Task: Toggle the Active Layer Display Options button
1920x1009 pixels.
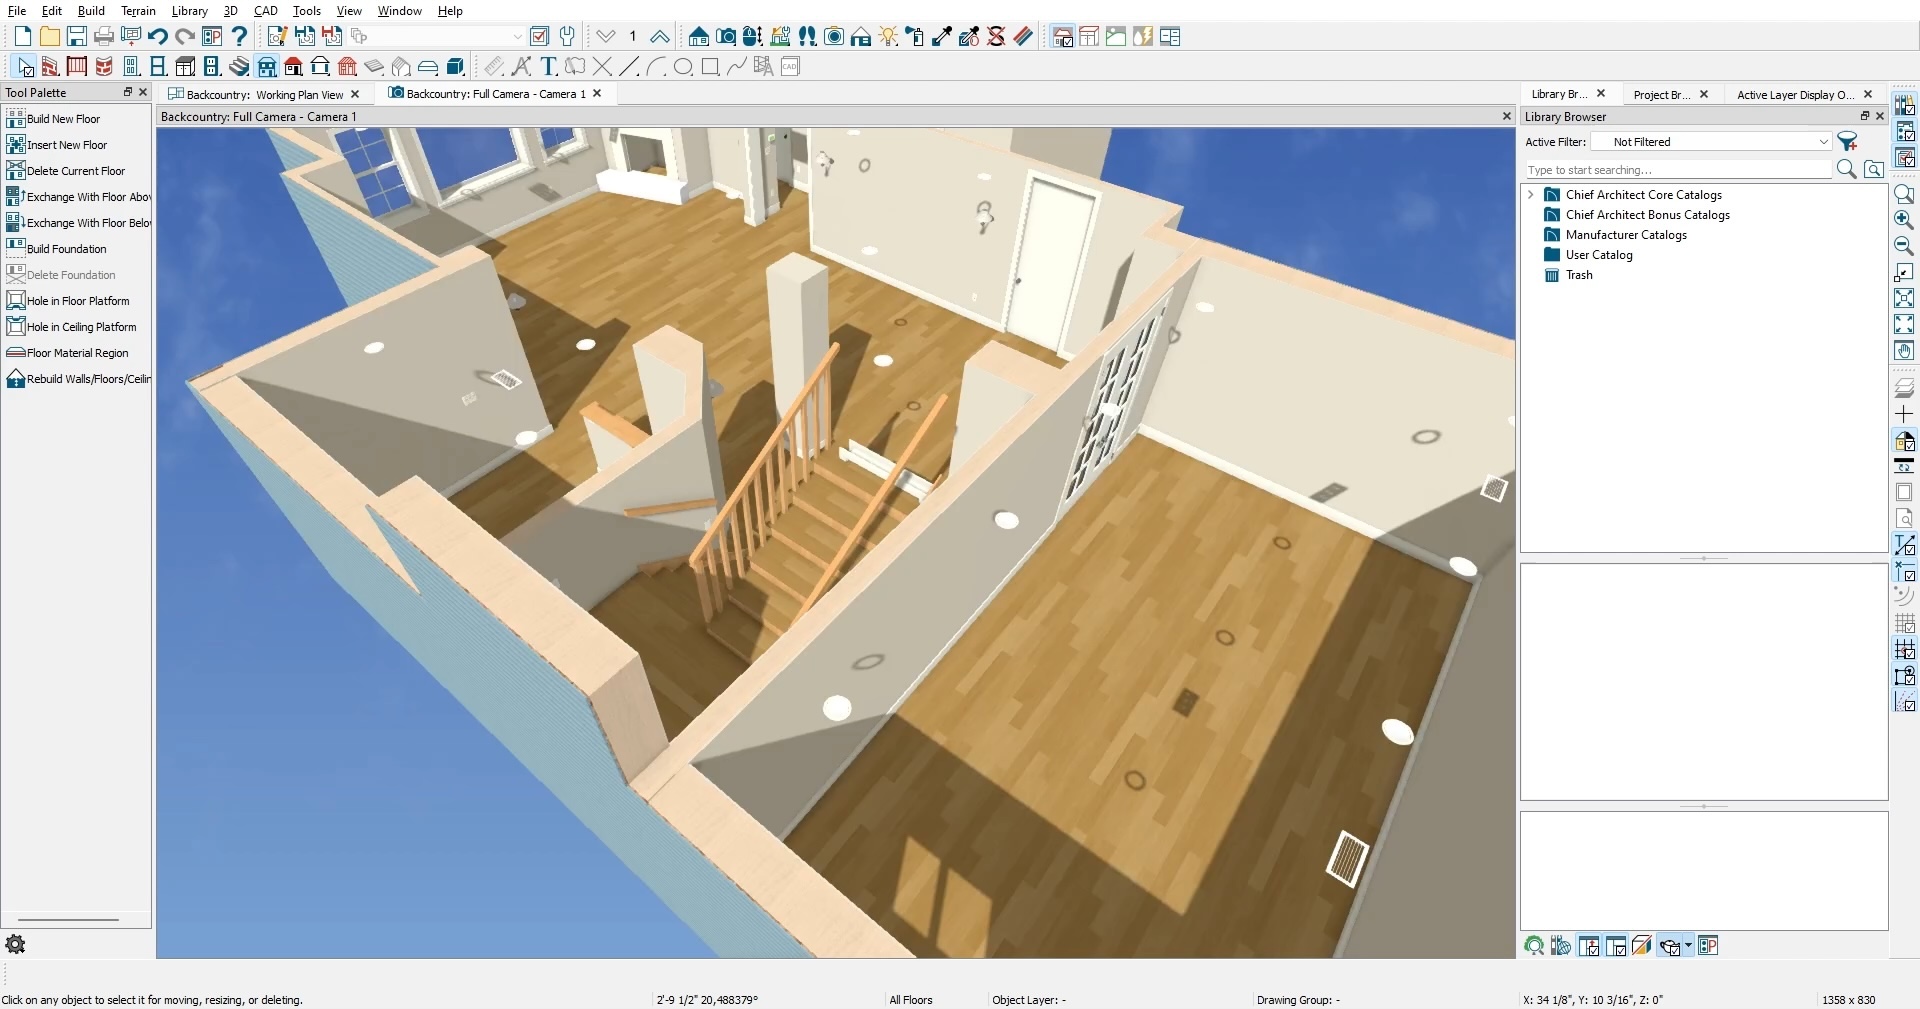Action: (x=1904, y=158)
